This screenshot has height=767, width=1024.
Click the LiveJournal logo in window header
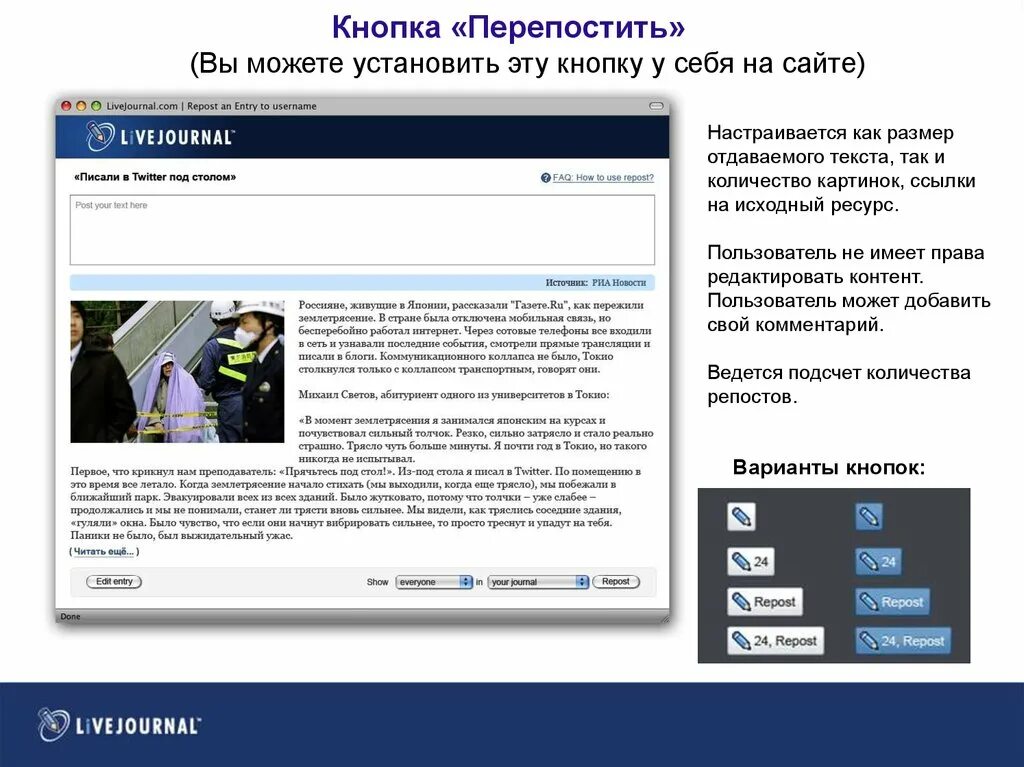click(x=159, y=137)
